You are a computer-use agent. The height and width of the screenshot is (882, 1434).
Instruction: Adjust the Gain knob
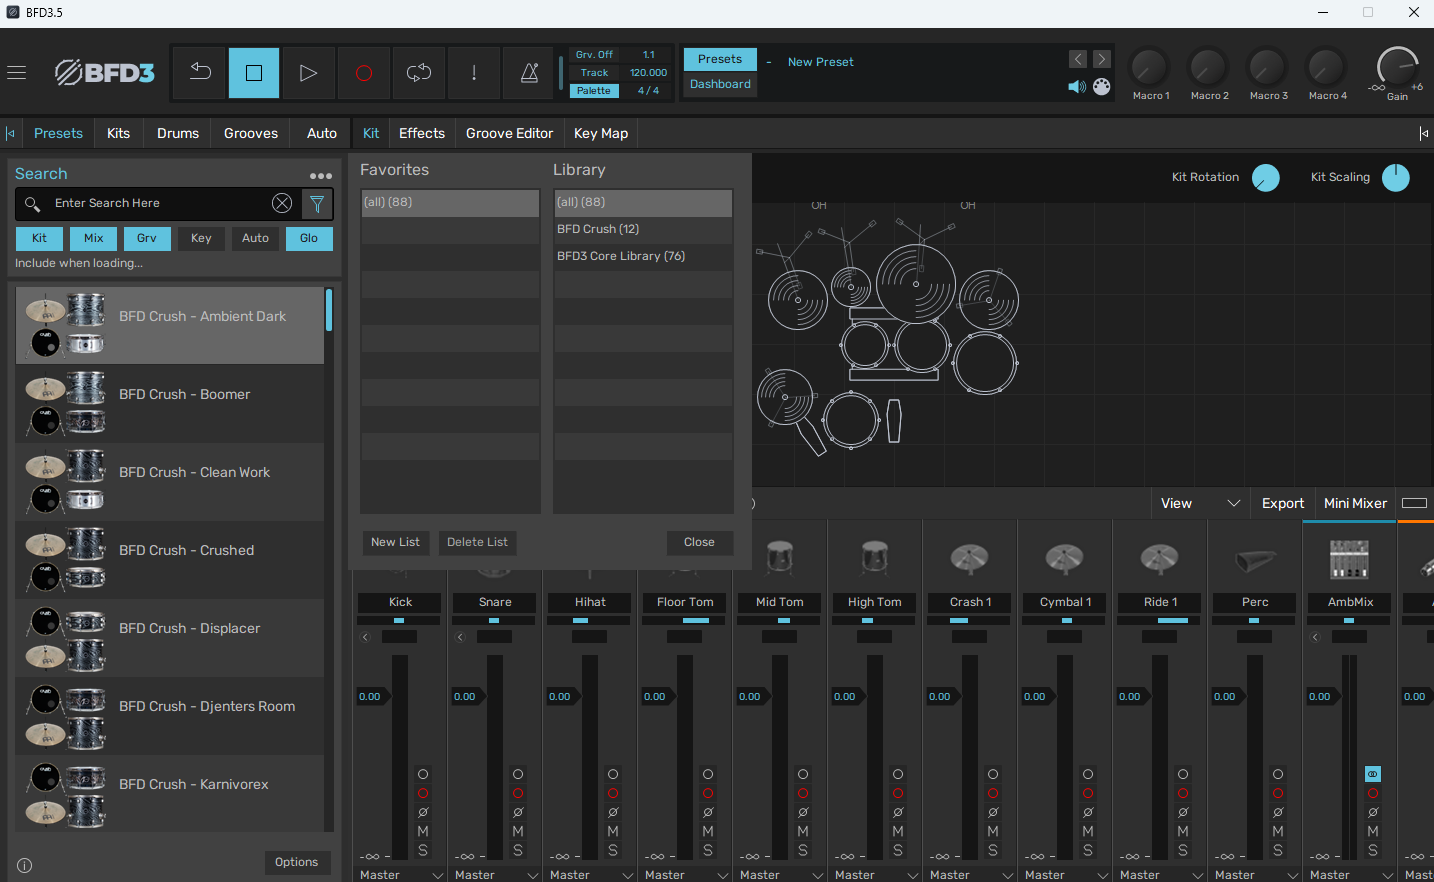[x=1397, y=67]
